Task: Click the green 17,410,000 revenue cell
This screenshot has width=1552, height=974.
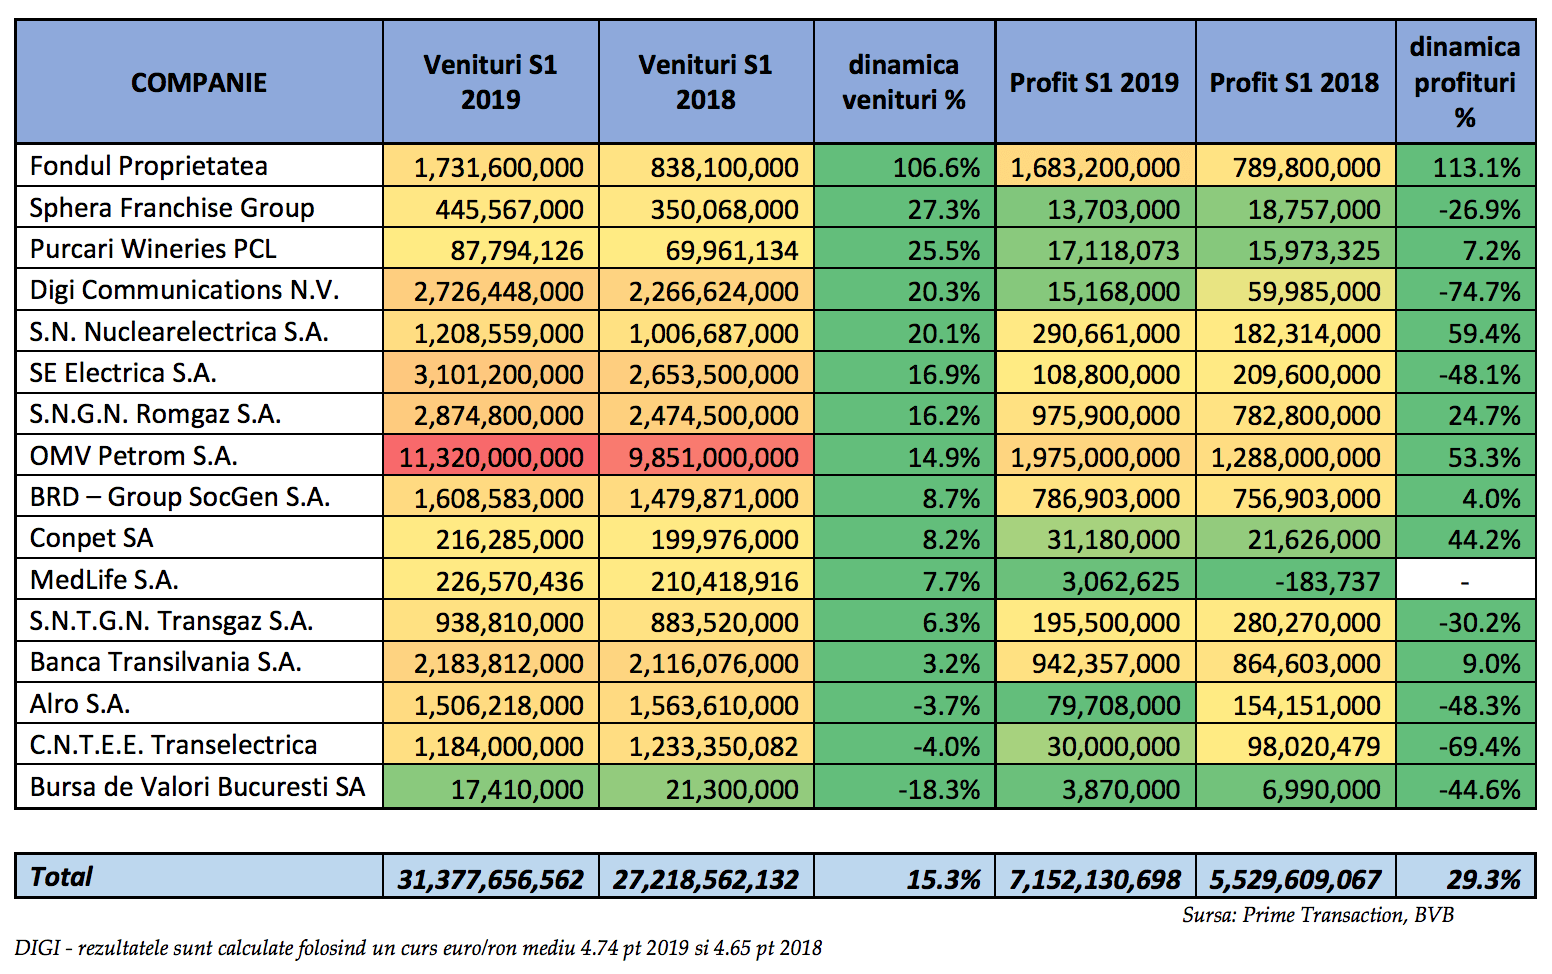Action: tap(490, 787)
